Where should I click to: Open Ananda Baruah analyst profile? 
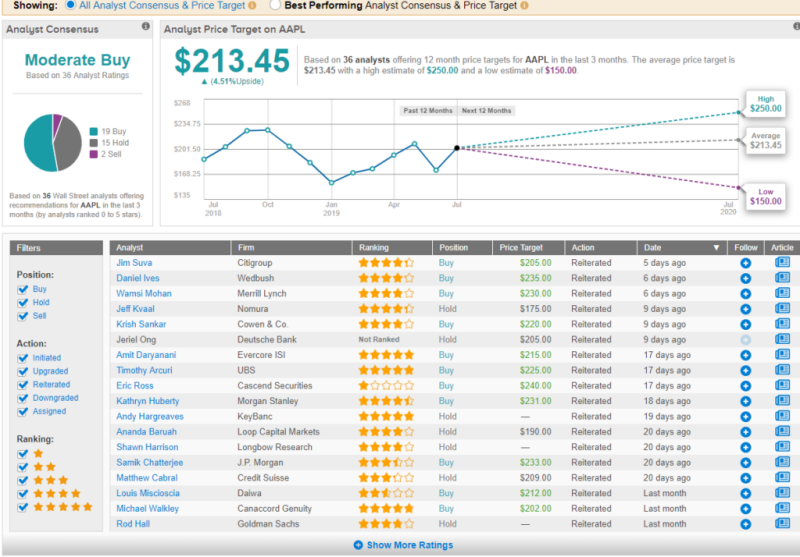click(146, 432)
